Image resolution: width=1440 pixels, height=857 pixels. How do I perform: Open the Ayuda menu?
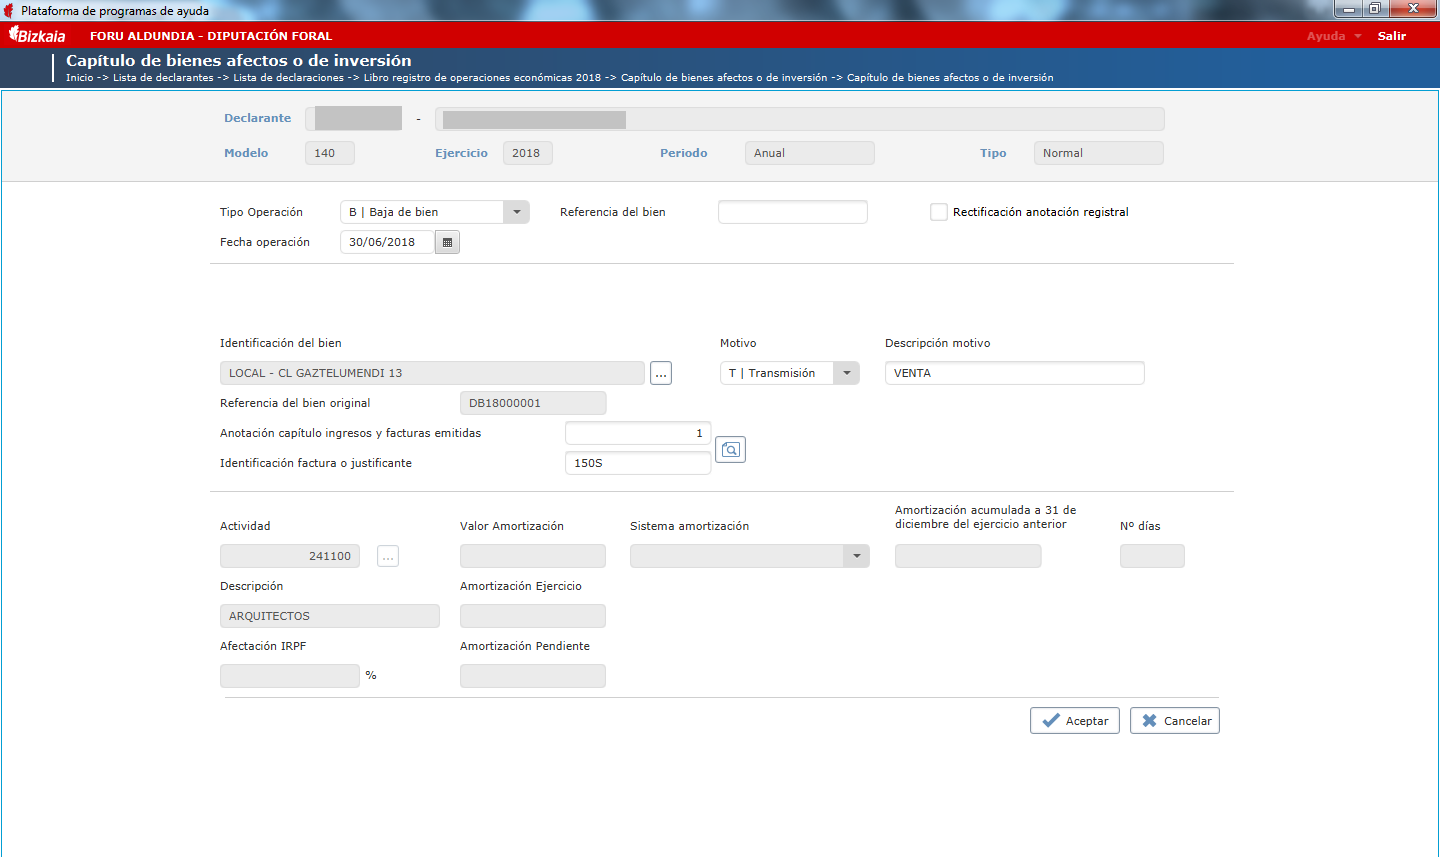(1334, 36)
